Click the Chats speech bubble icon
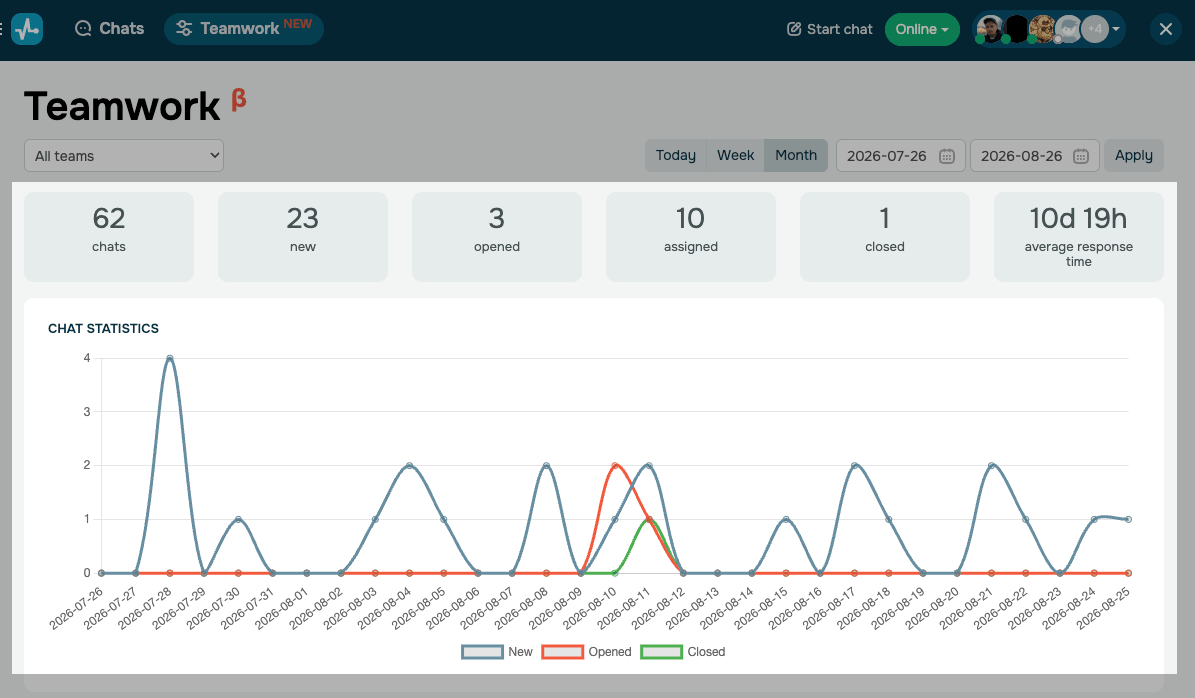Screen dimensions: 1195x698 83,29
